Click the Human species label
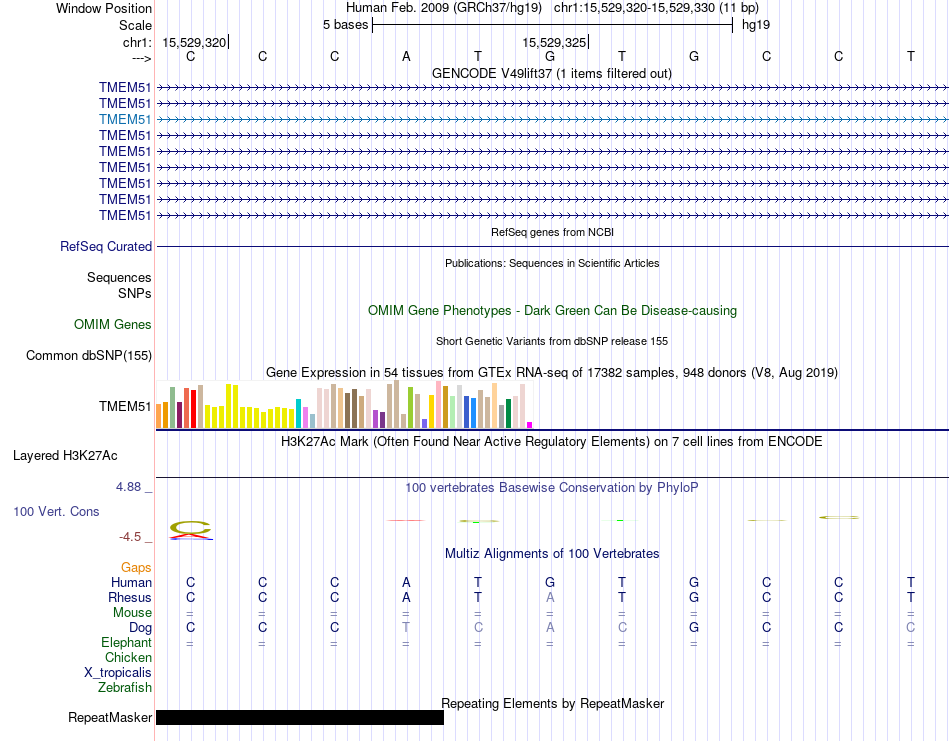This screenshot has width=950, height=741. tap(131, 583)
